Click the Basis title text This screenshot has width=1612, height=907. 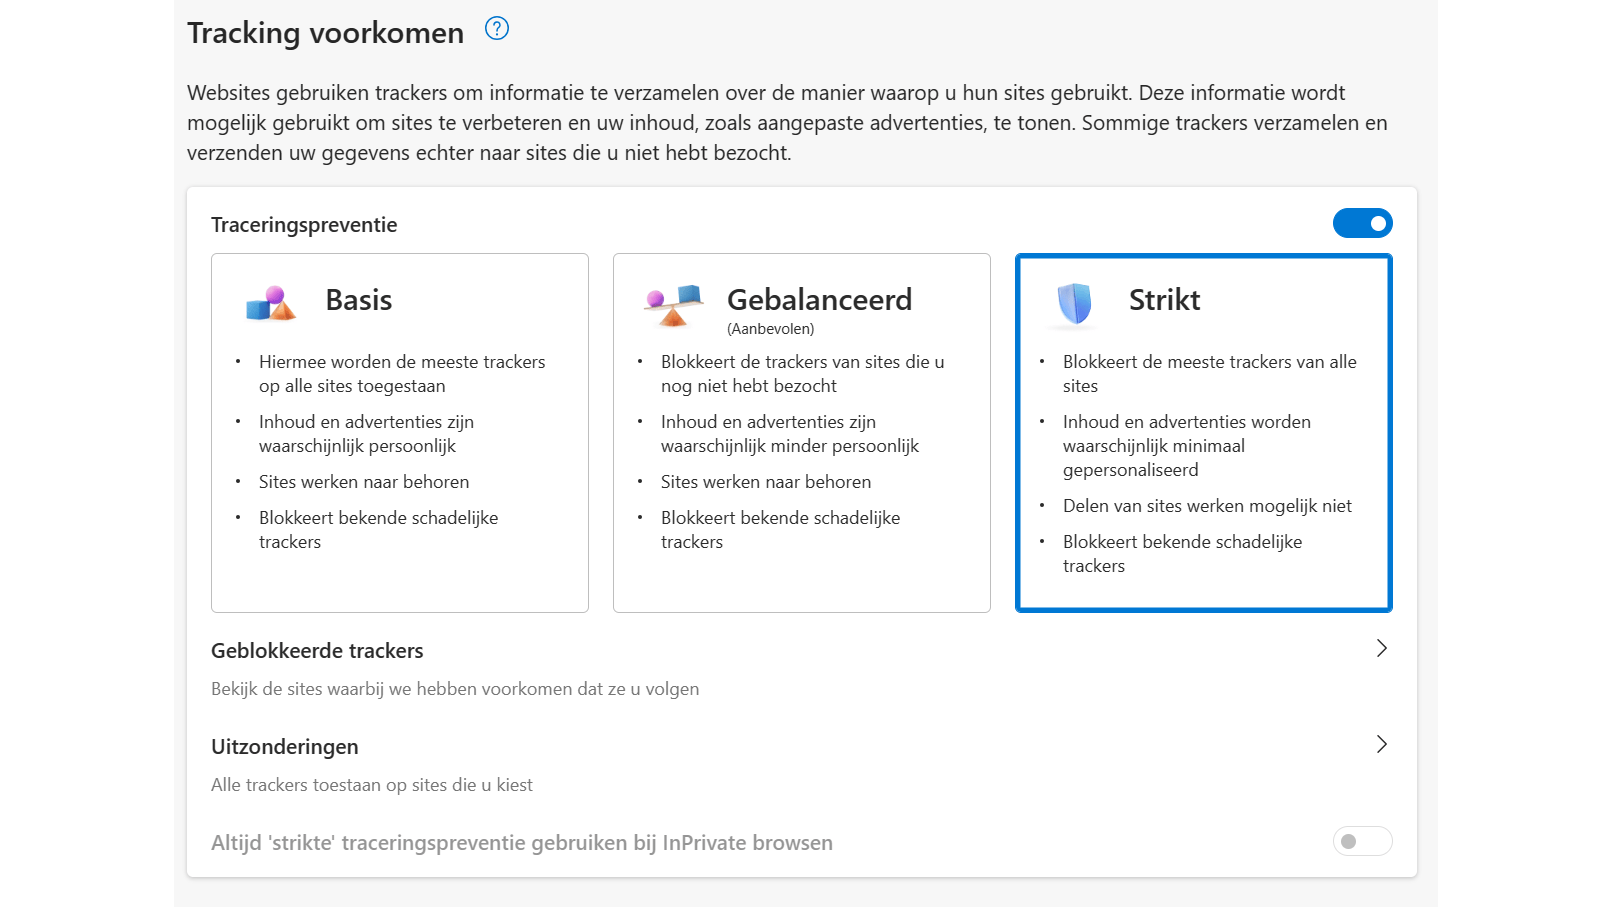359,300
